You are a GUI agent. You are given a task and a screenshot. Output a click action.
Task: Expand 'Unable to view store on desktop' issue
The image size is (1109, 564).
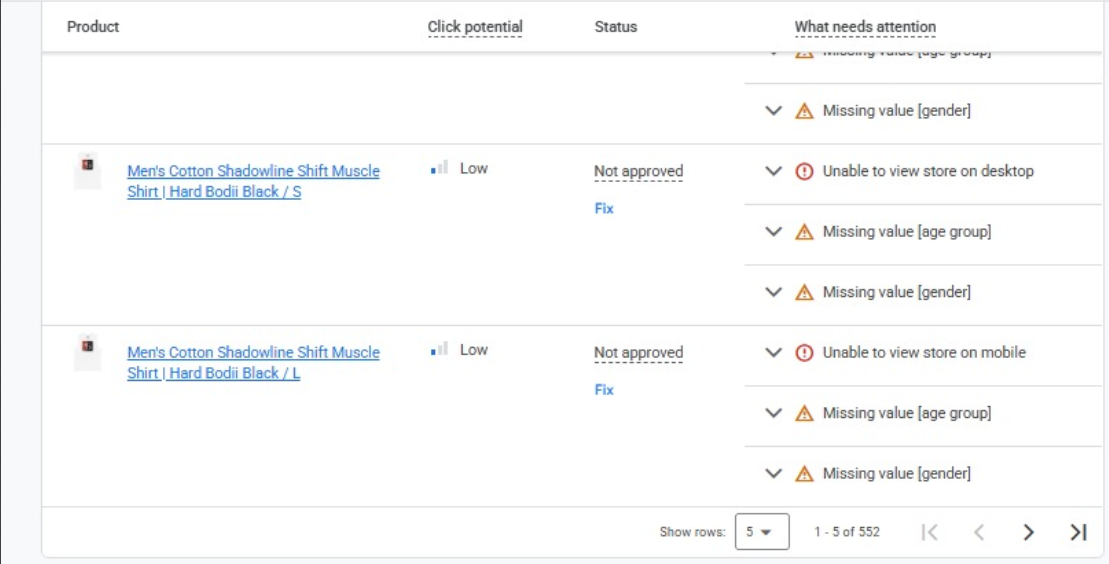tap(773, 171)
